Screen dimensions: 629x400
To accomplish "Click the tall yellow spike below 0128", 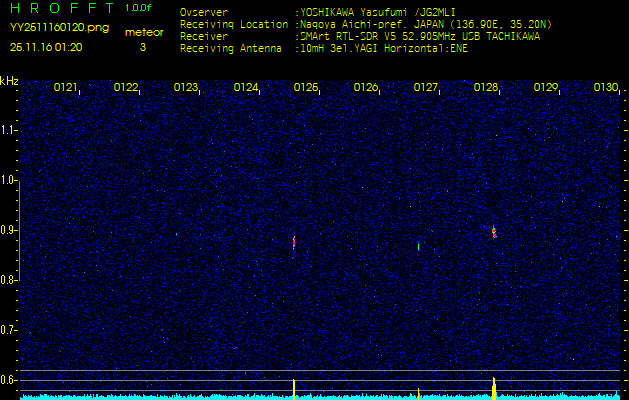I will pyautogui.click(x=494, y=387).
